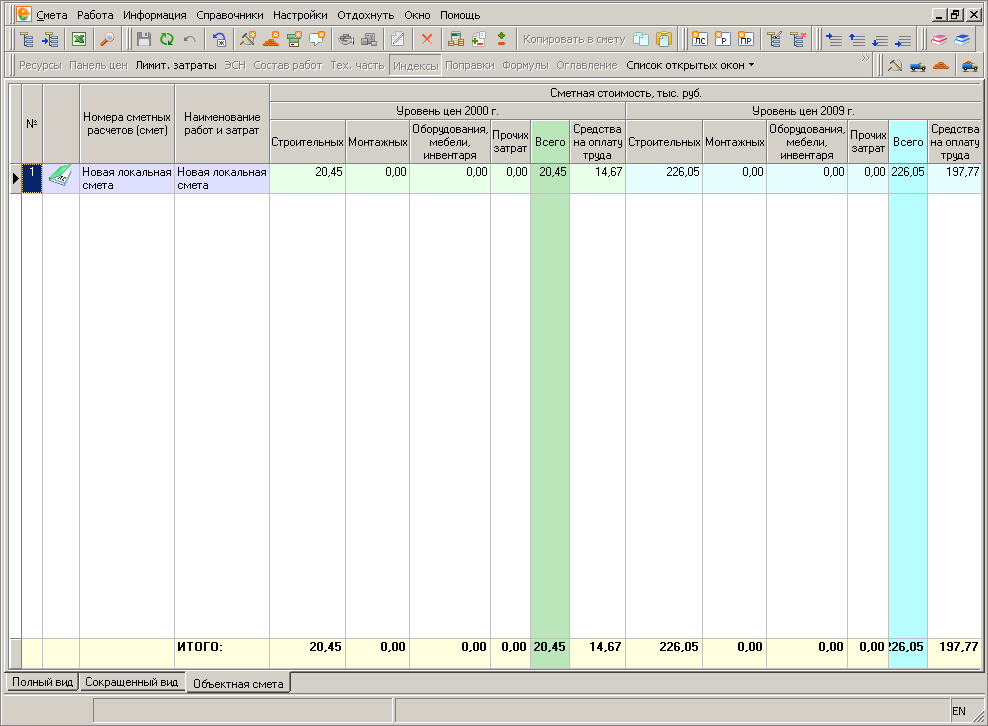The height and width of the screenshot is (726, 988).
Task: Click the Оглавление toolbar button
Action: pyautogui.click(x=587, y=65)
